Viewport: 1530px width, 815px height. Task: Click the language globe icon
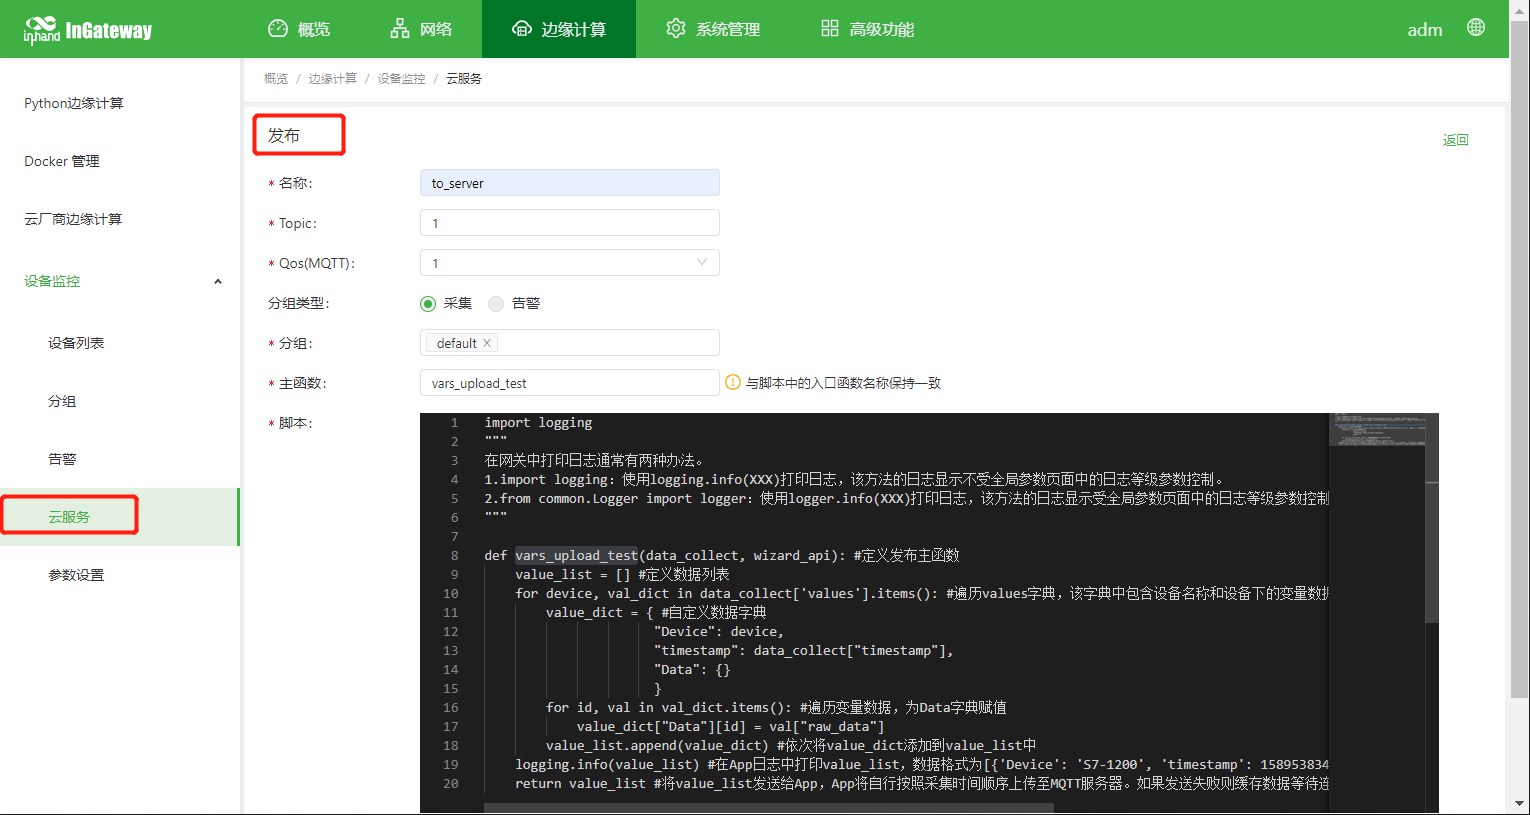pos(1475,28)
